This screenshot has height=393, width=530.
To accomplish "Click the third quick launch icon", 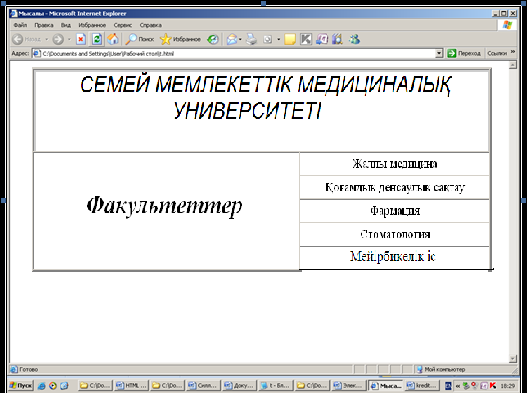I will pyautogui.click(x=64, y=386).
